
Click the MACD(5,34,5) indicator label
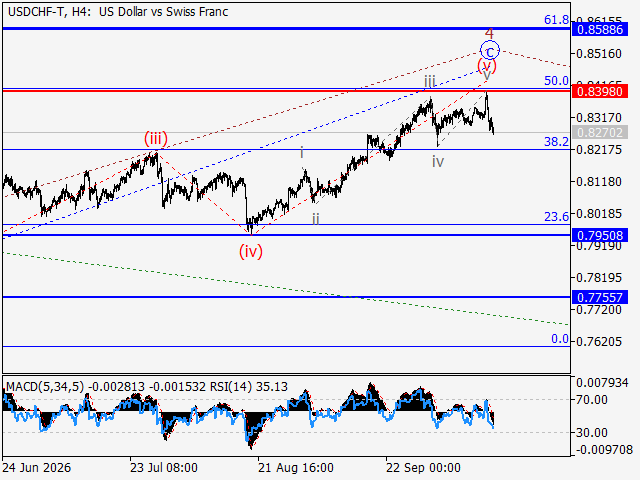(x=45, y=386)
